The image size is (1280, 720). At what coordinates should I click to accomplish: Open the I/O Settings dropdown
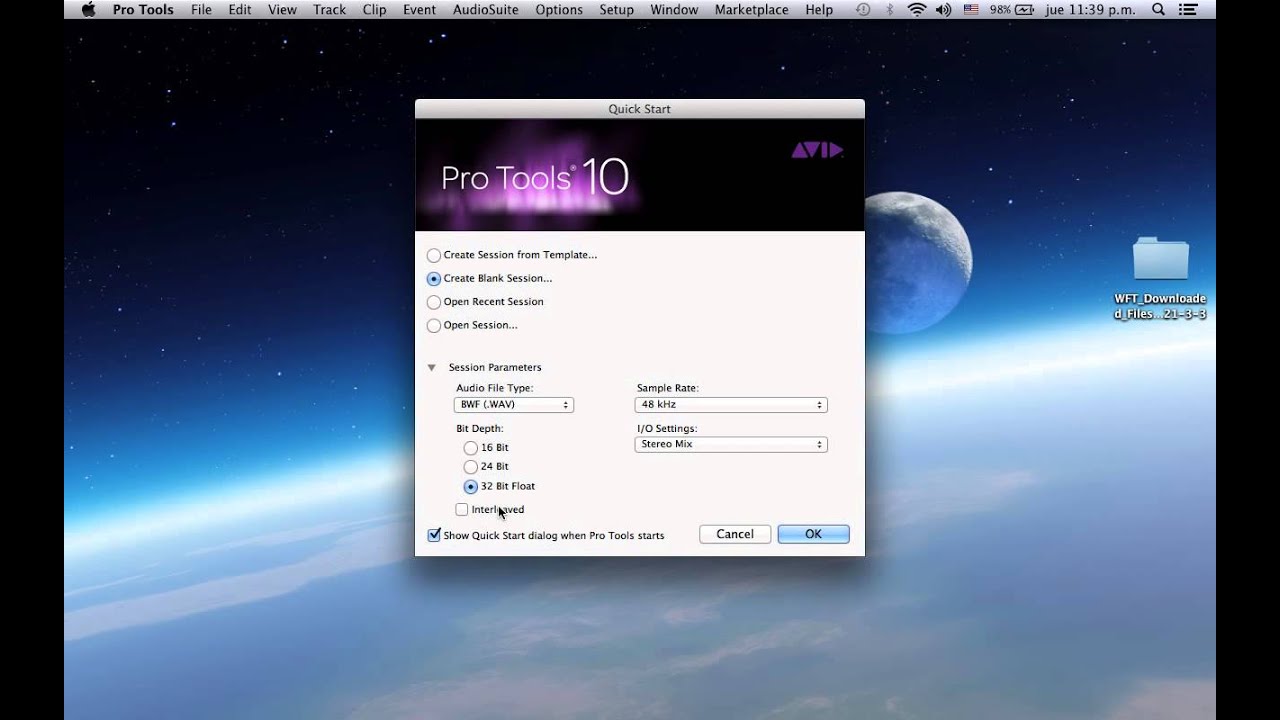[x=731, y=444]
